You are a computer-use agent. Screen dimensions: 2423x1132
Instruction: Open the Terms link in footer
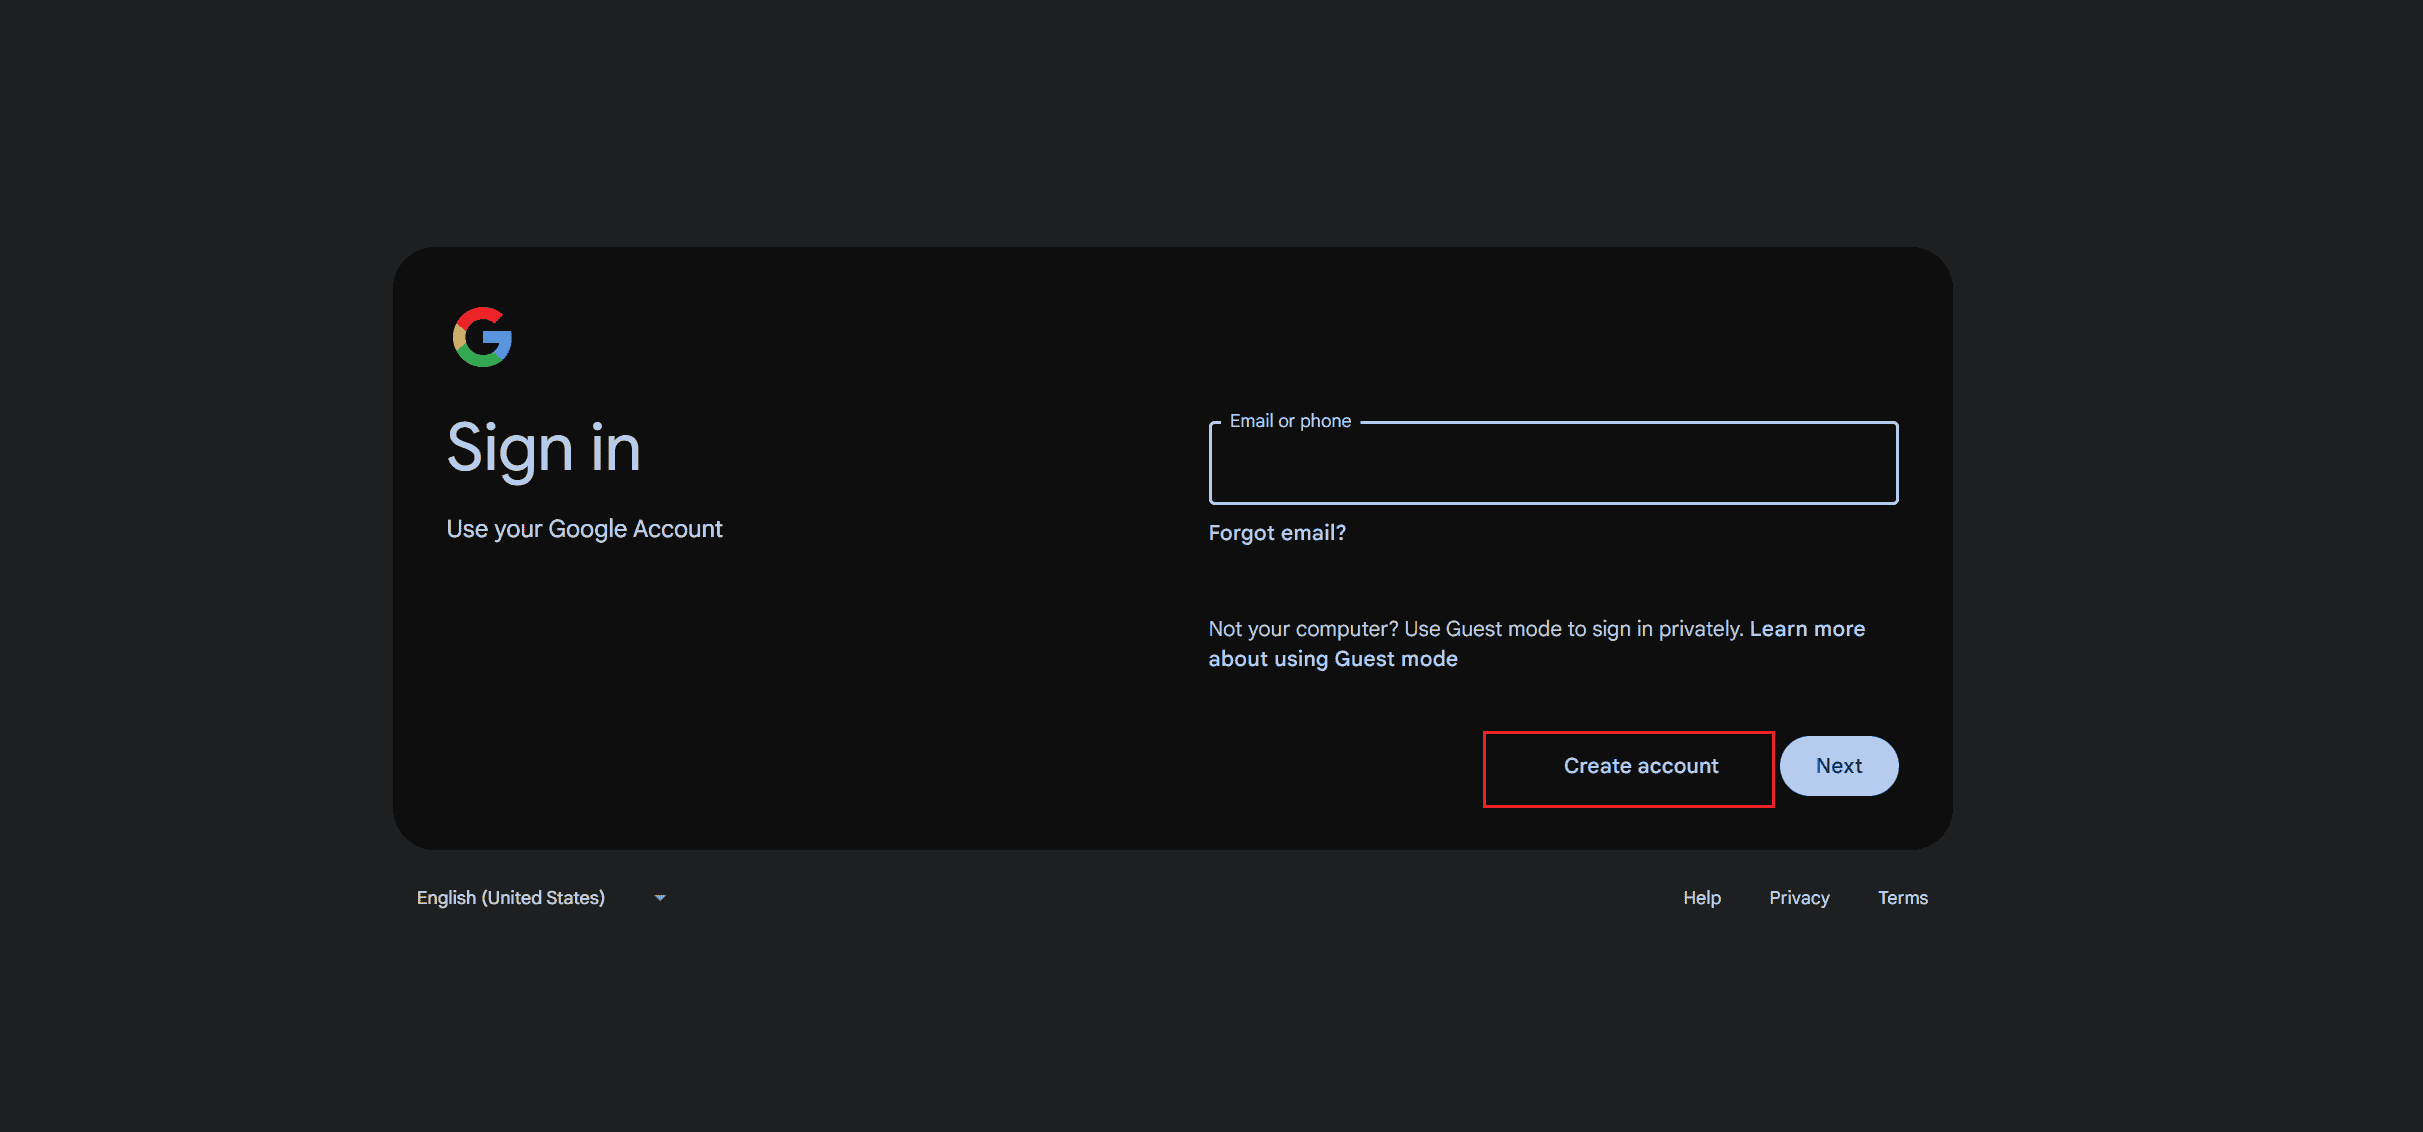(x=1902, y=898)
